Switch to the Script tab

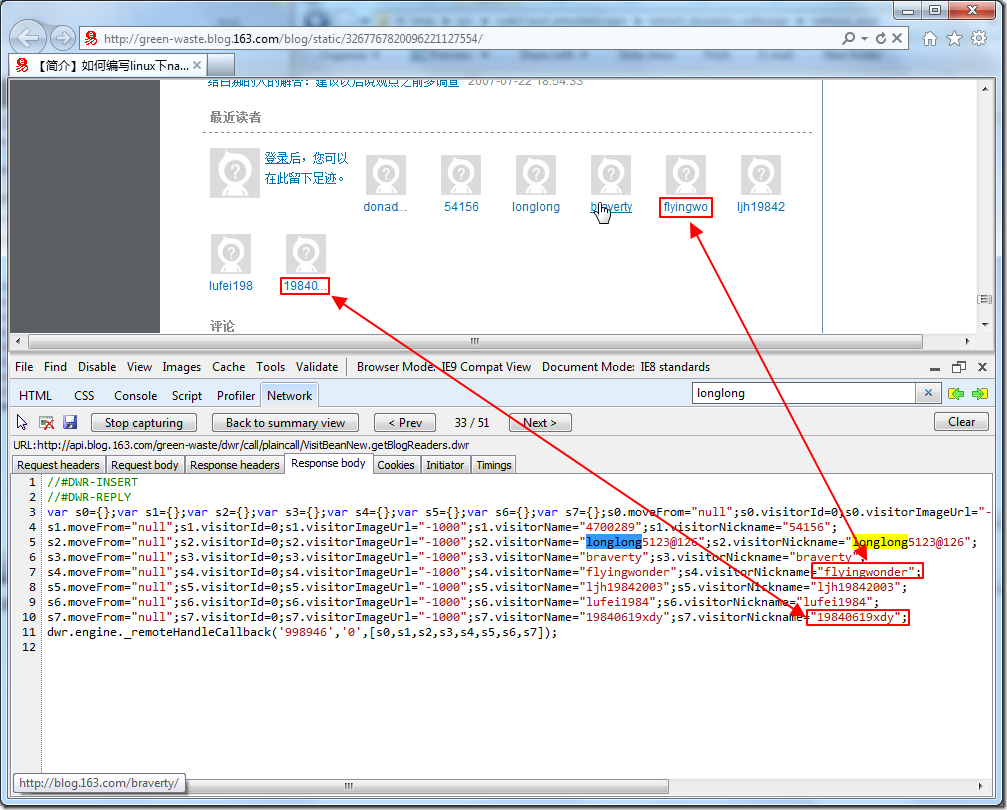pos(187,396)
